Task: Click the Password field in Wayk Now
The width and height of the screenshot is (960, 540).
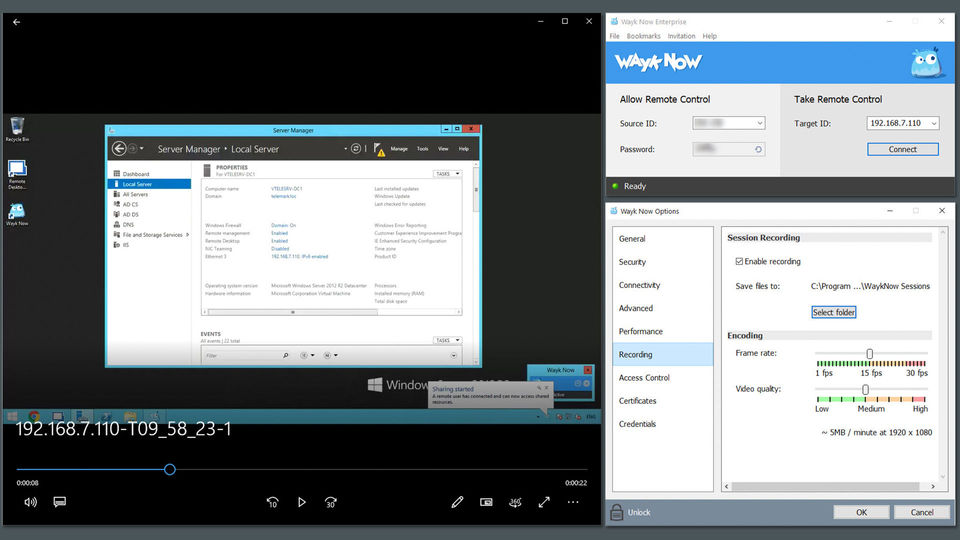Action: click(x=729, y=149)
